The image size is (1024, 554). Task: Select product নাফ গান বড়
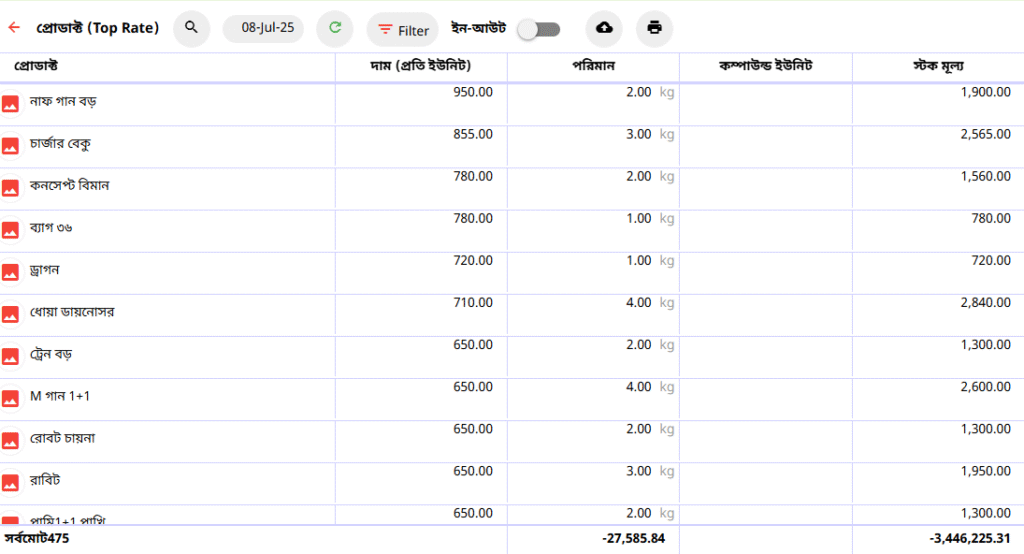63,101
